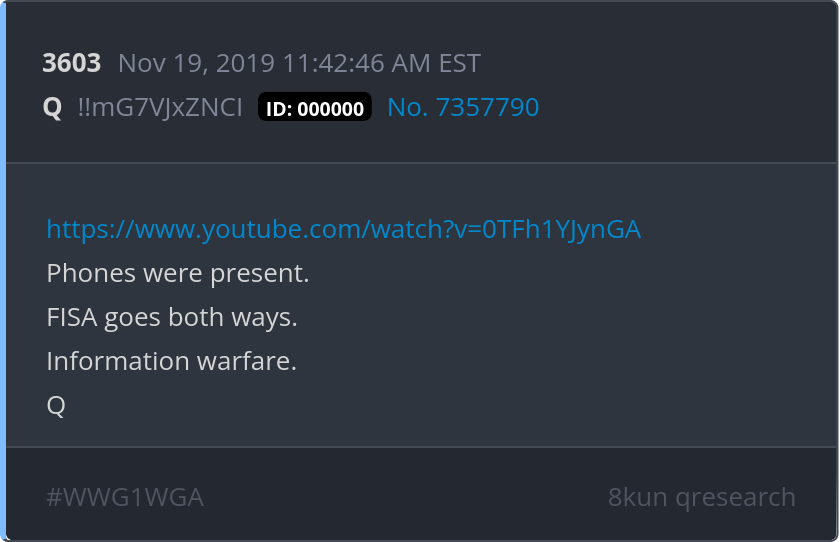Click the "ID:" text inside black badge
This screenshot has height=542, width=840.
coord(279,109)
